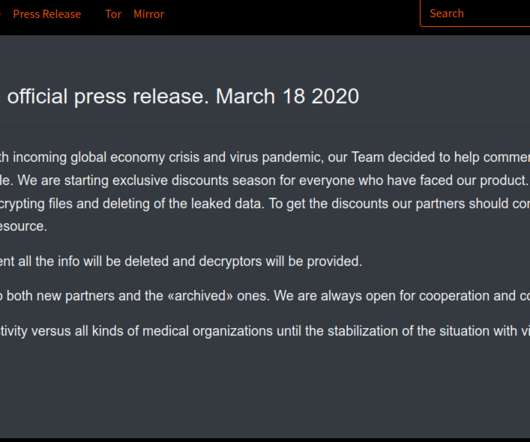The width and height of the screenshot is (530, 442).
Task: Click the word "decryptors"
Action: 230,262
